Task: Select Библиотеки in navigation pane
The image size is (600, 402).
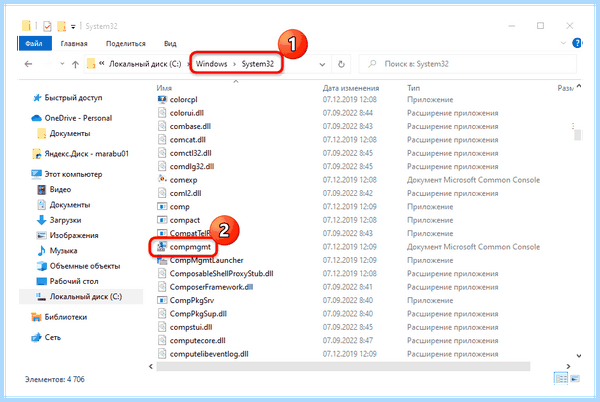Action: 65,317
